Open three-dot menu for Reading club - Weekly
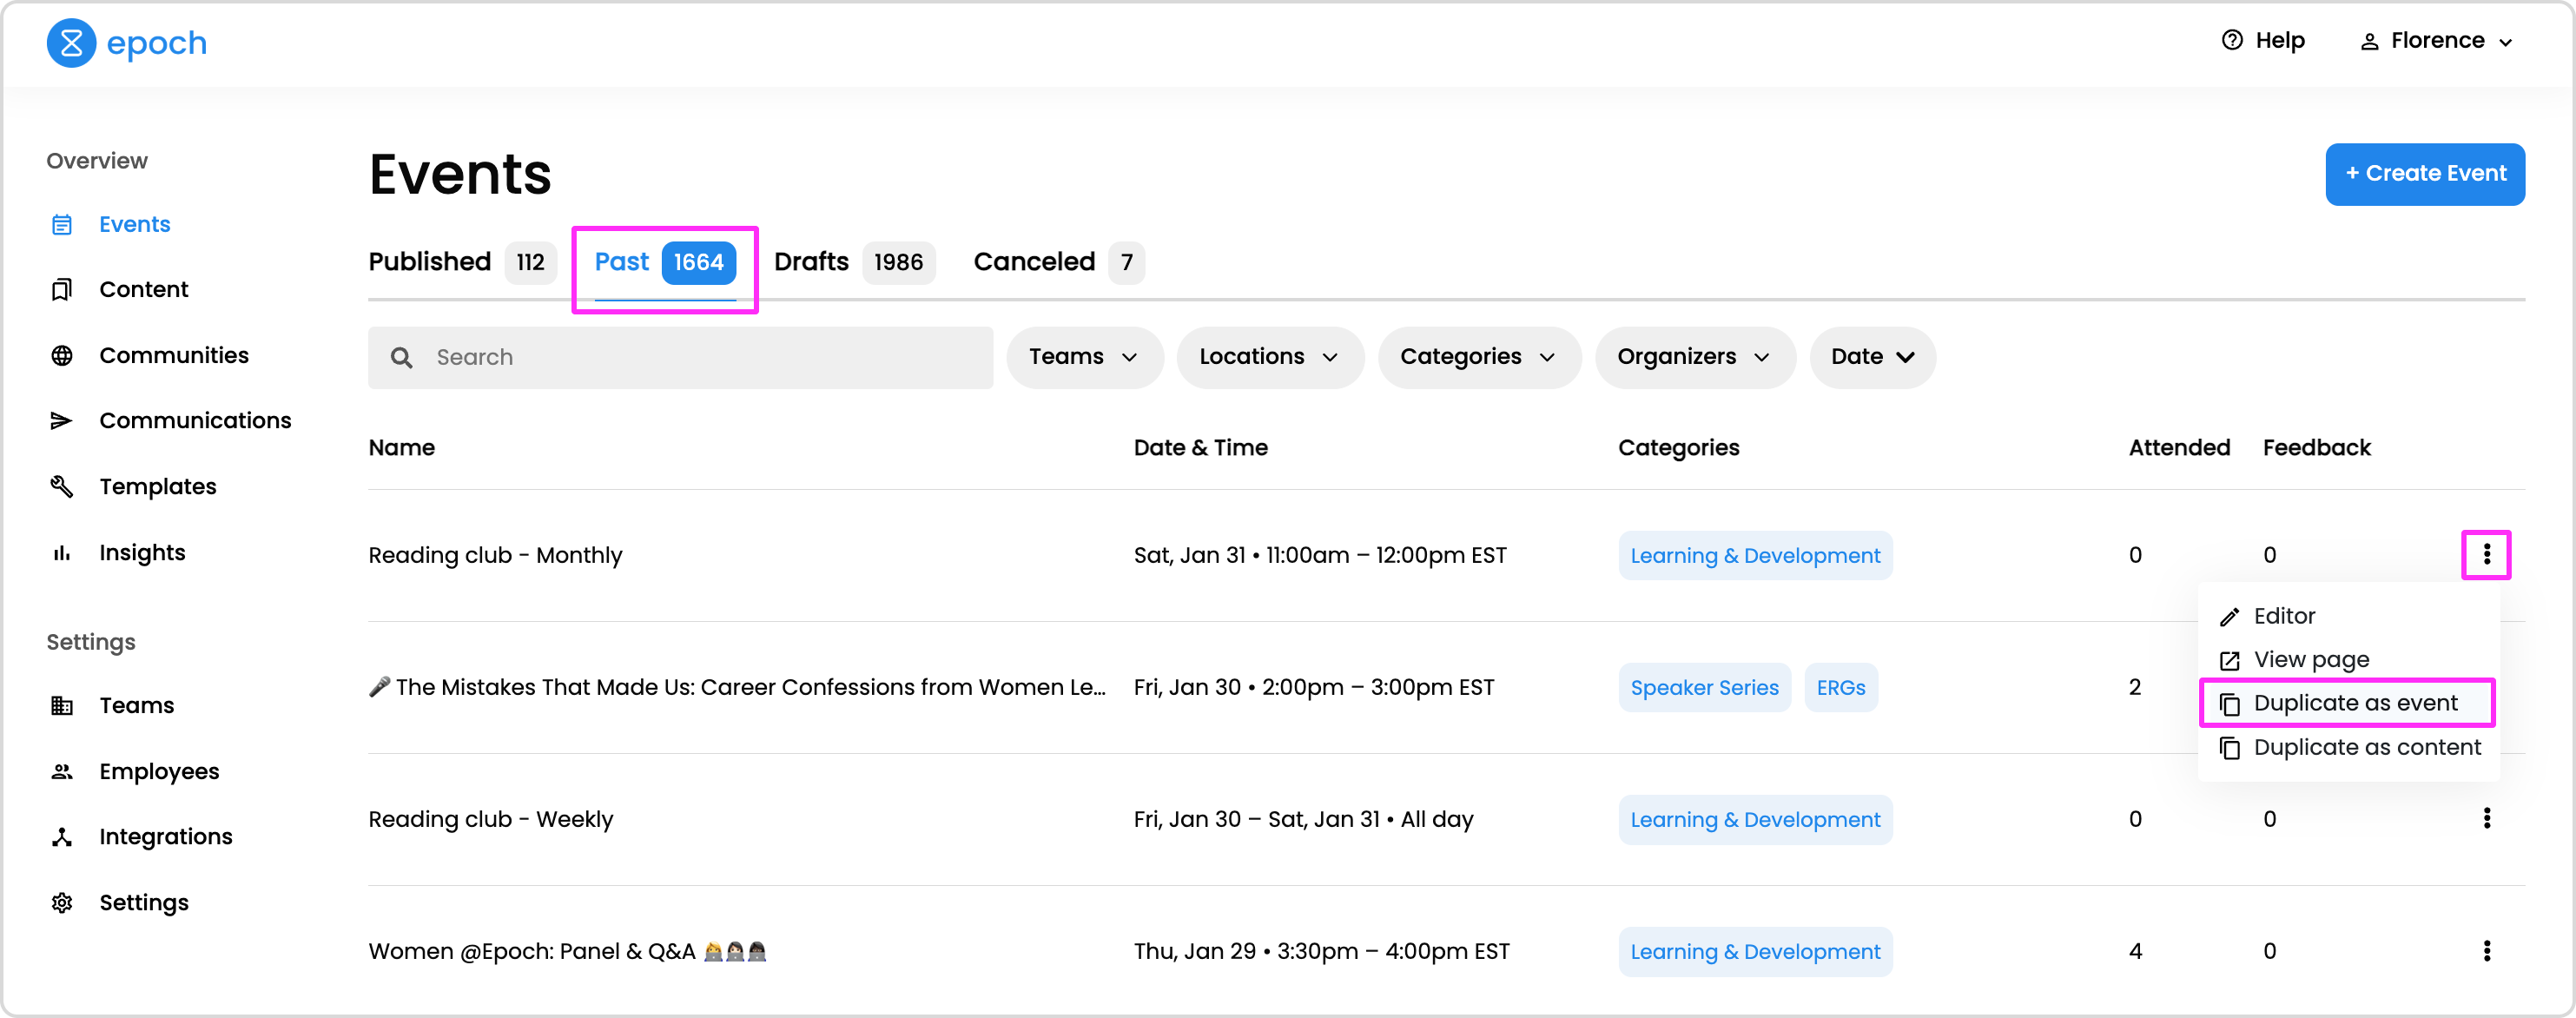Viewport: 2576px width, 1018px height. click(x=2486, y=818)
